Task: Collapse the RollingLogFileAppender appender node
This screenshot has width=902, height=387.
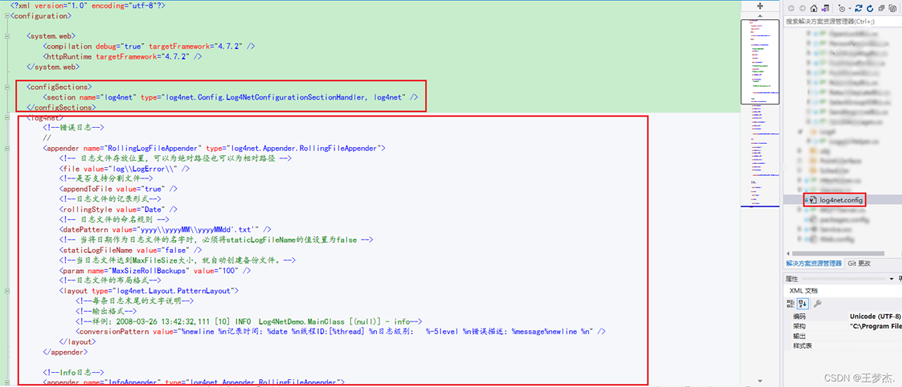Action: 6,148
